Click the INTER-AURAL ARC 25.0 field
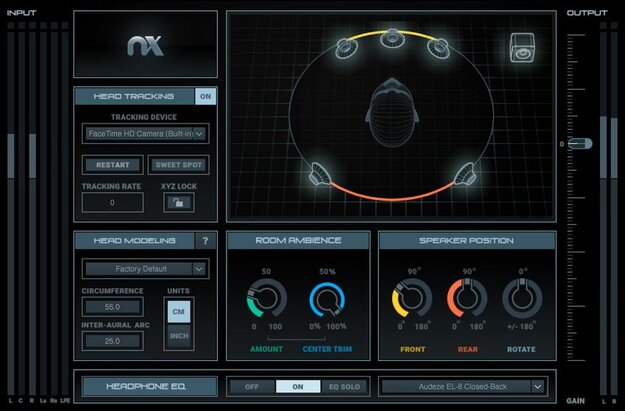The height and width of the screenshot is (411, 625). pyautogui.click(x=112, y=341)
